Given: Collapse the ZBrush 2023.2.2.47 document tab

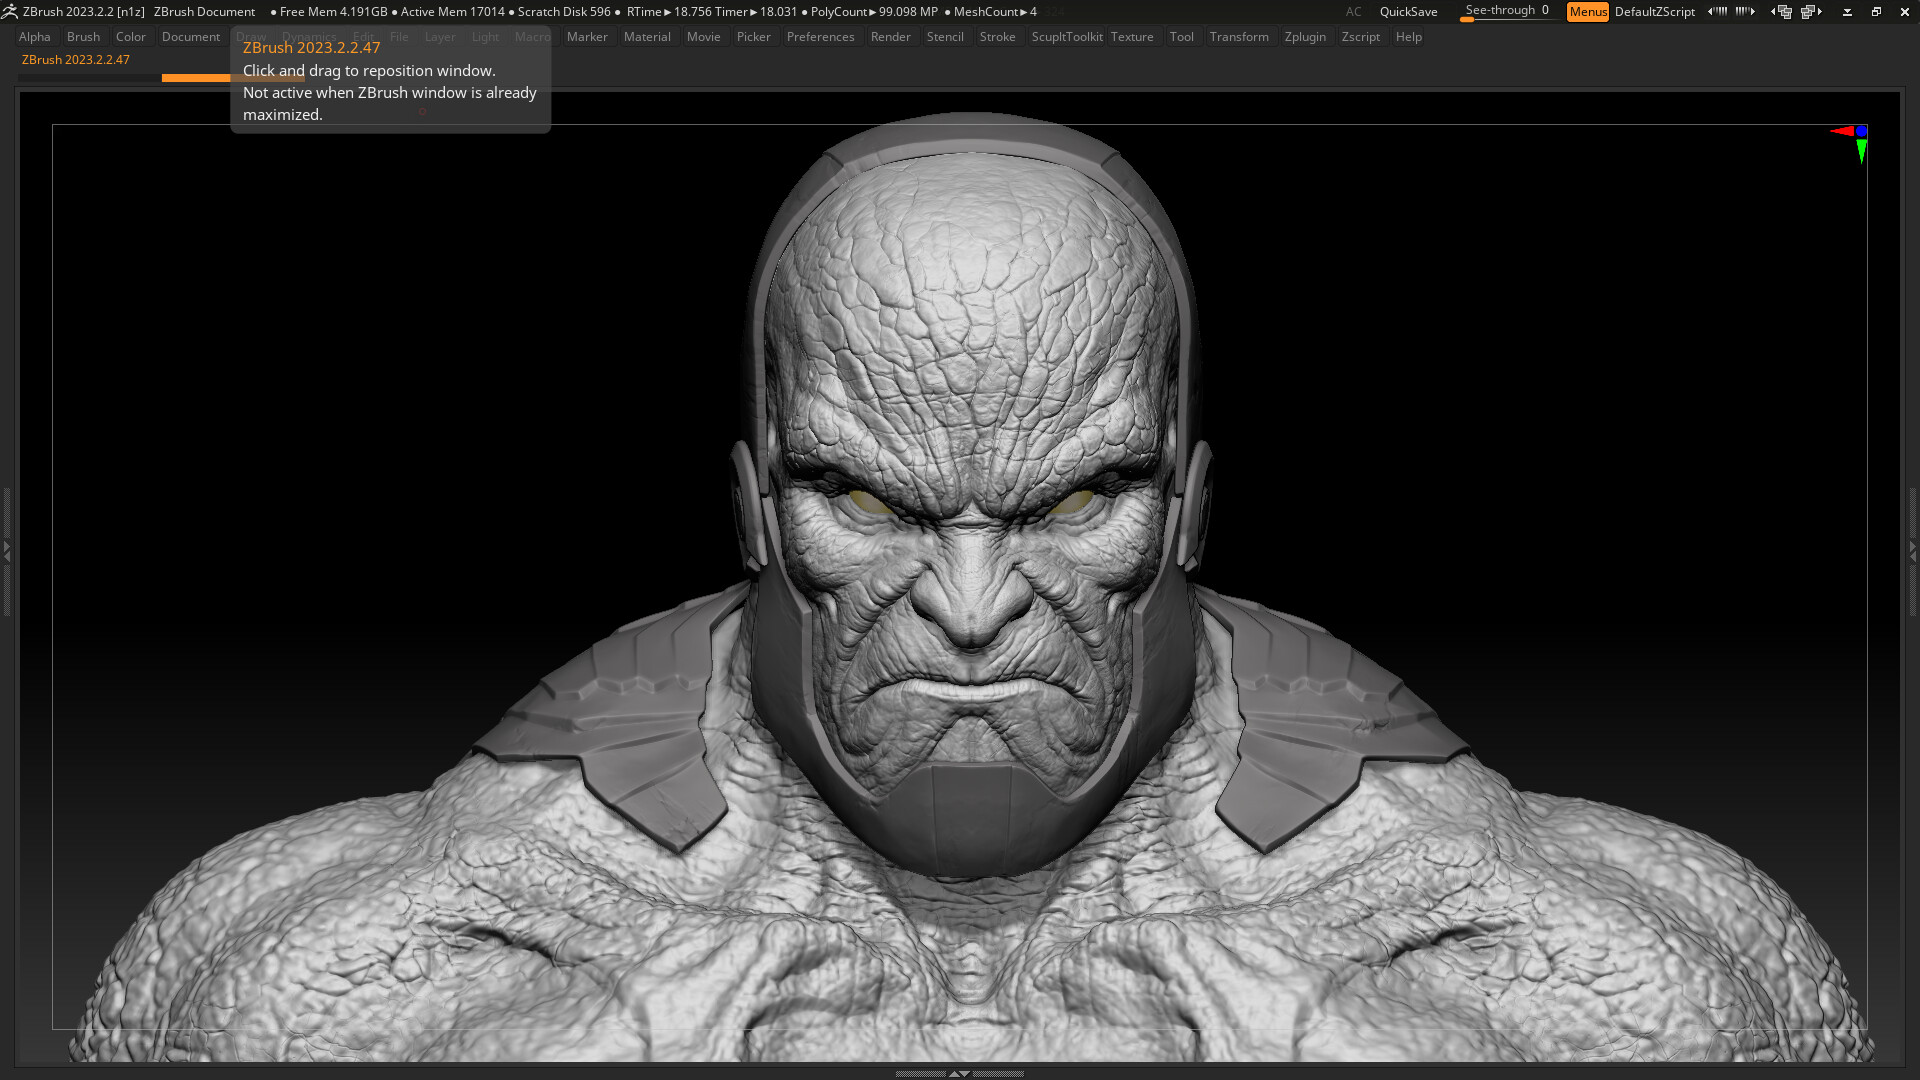Looking at the screenshot, I should click(74, 59).
